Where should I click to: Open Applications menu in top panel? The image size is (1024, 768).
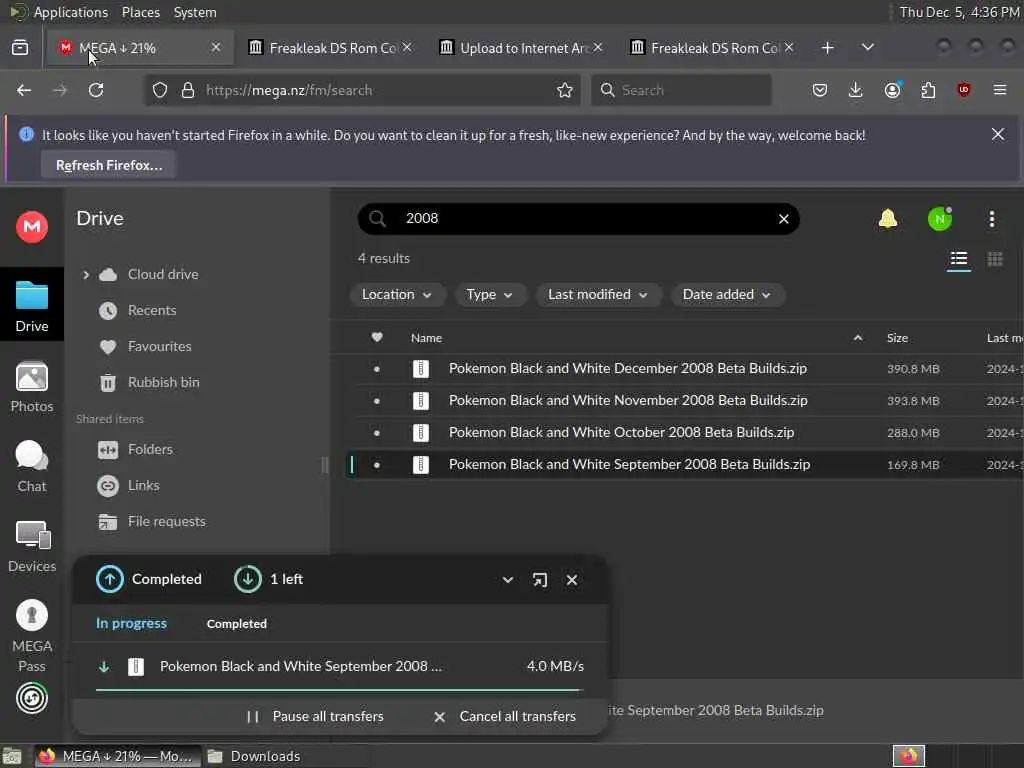71,12
